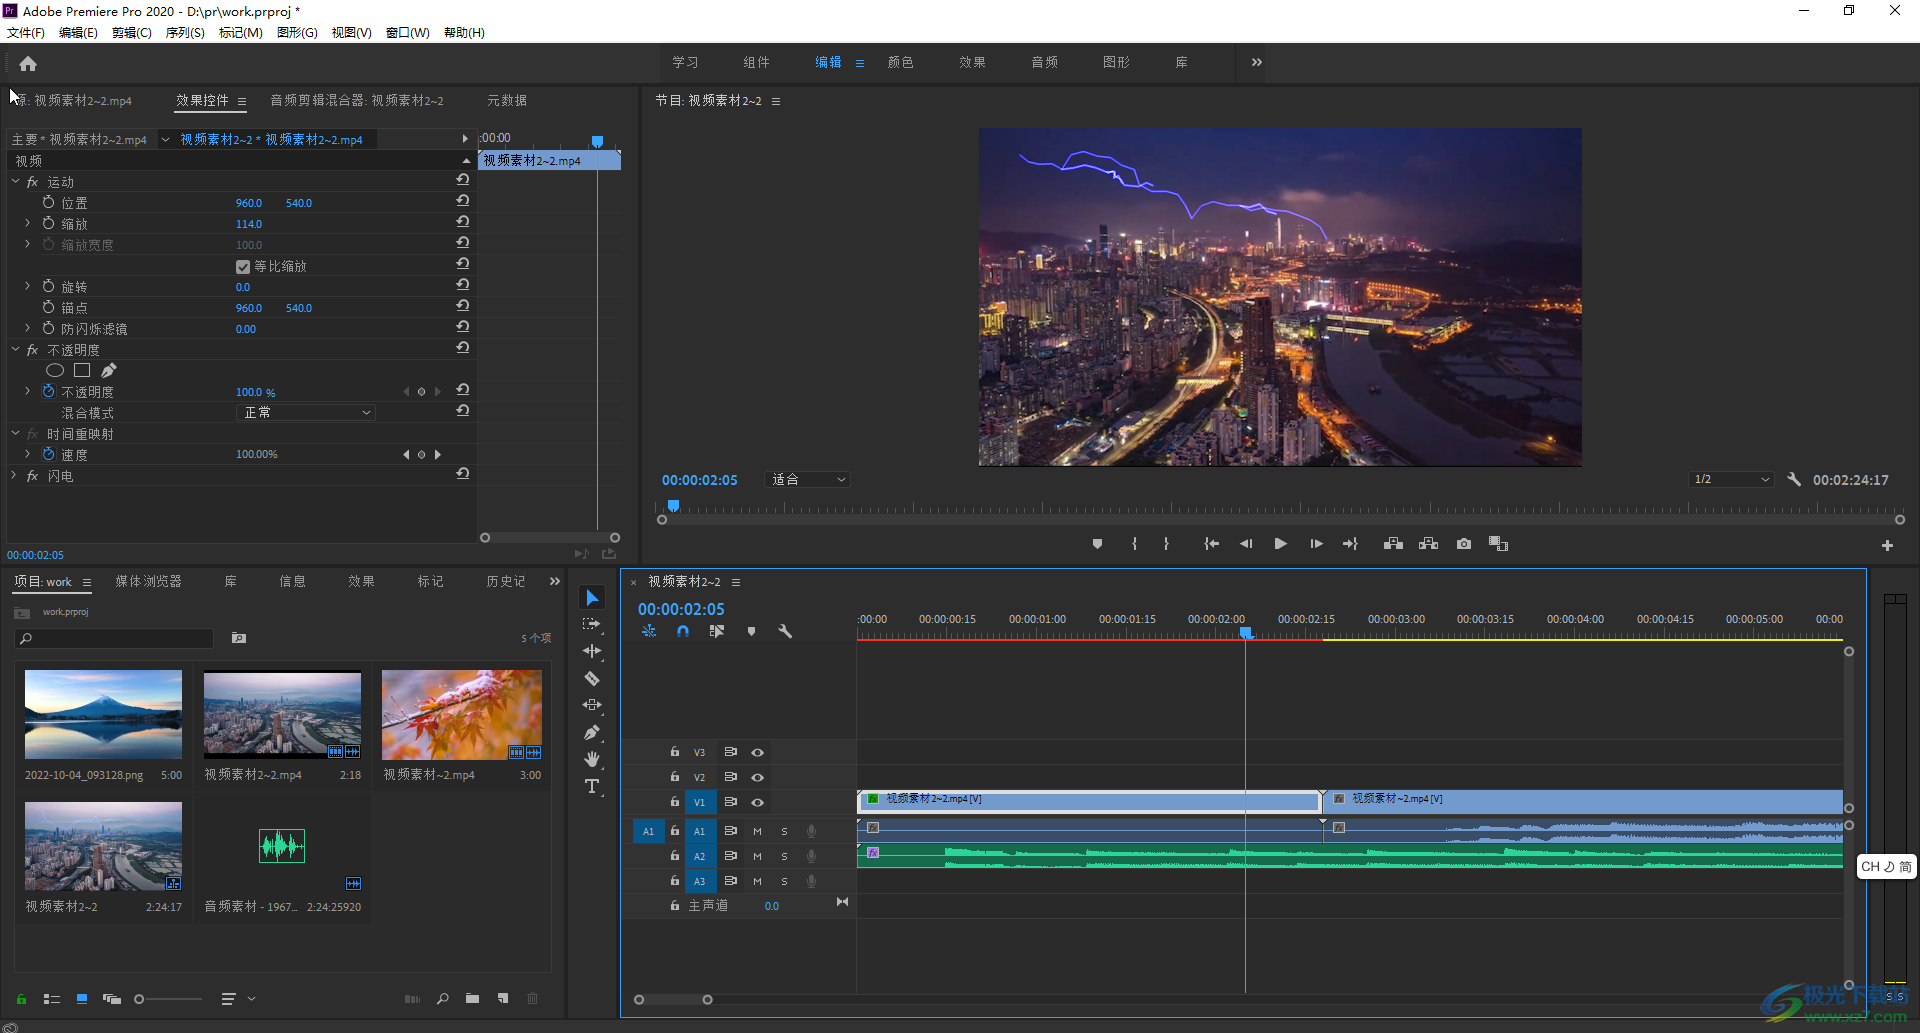Click project search field
The image size is (1920, 1033).
click(114, 638)
